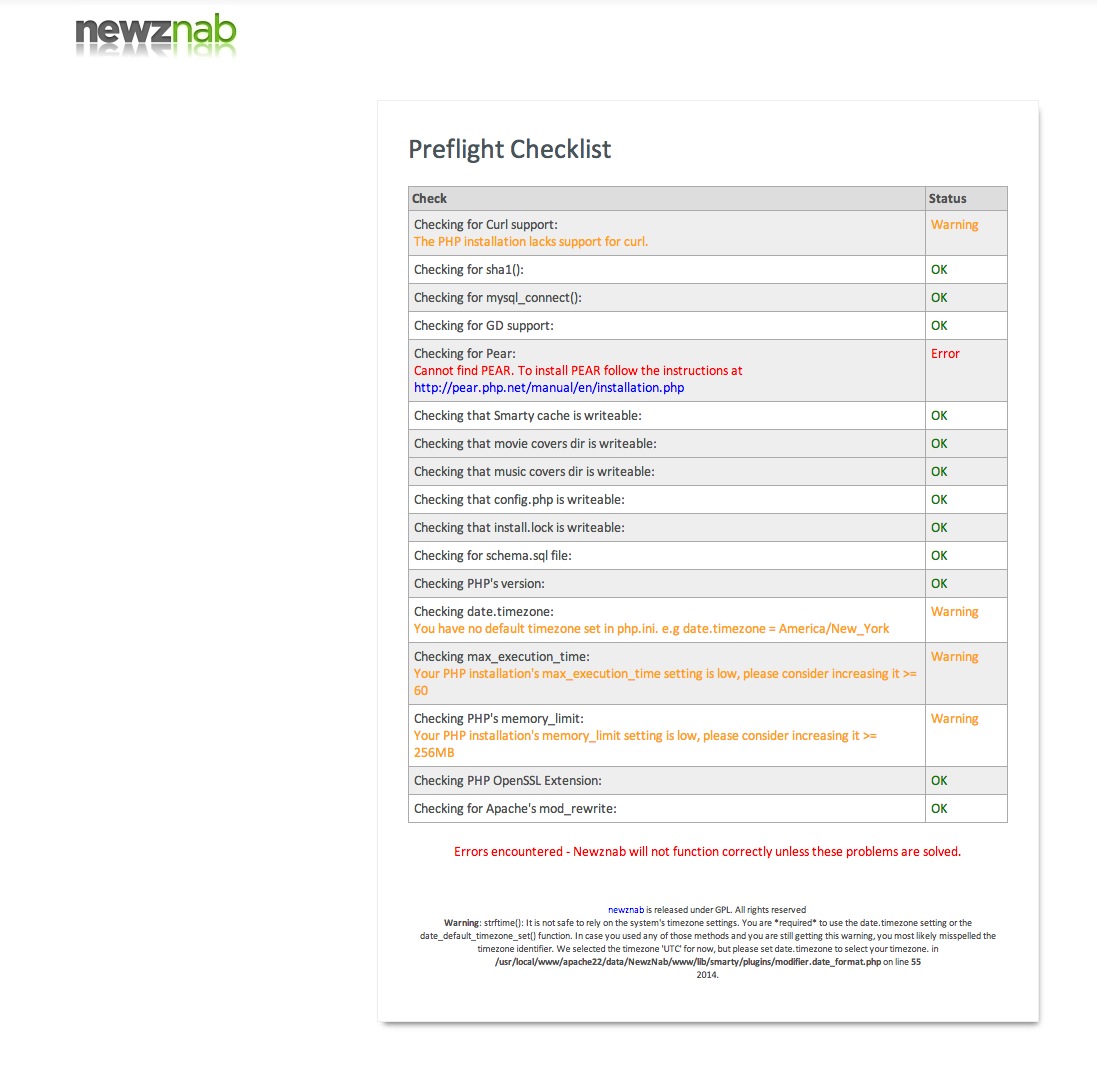
Task: Select the max_execution_time low setting message
Action: point(665,682)
